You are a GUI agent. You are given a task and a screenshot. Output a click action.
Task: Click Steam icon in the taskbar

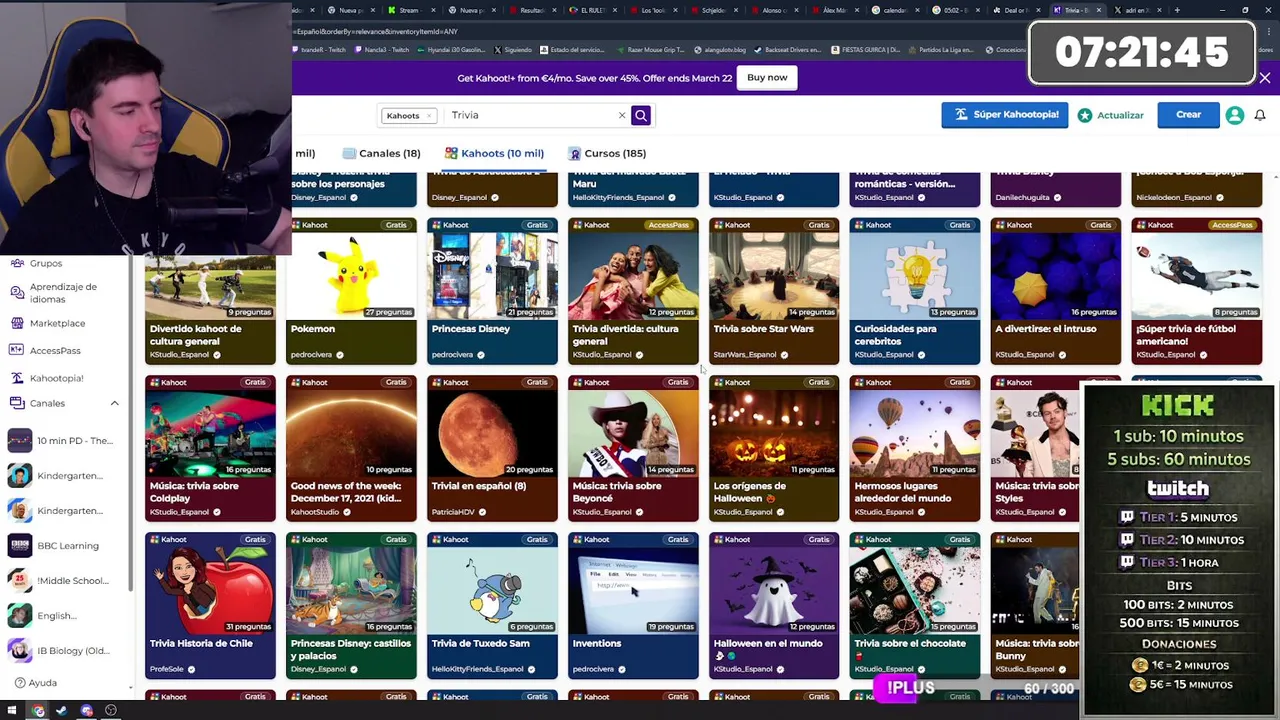tap(62, 711)
